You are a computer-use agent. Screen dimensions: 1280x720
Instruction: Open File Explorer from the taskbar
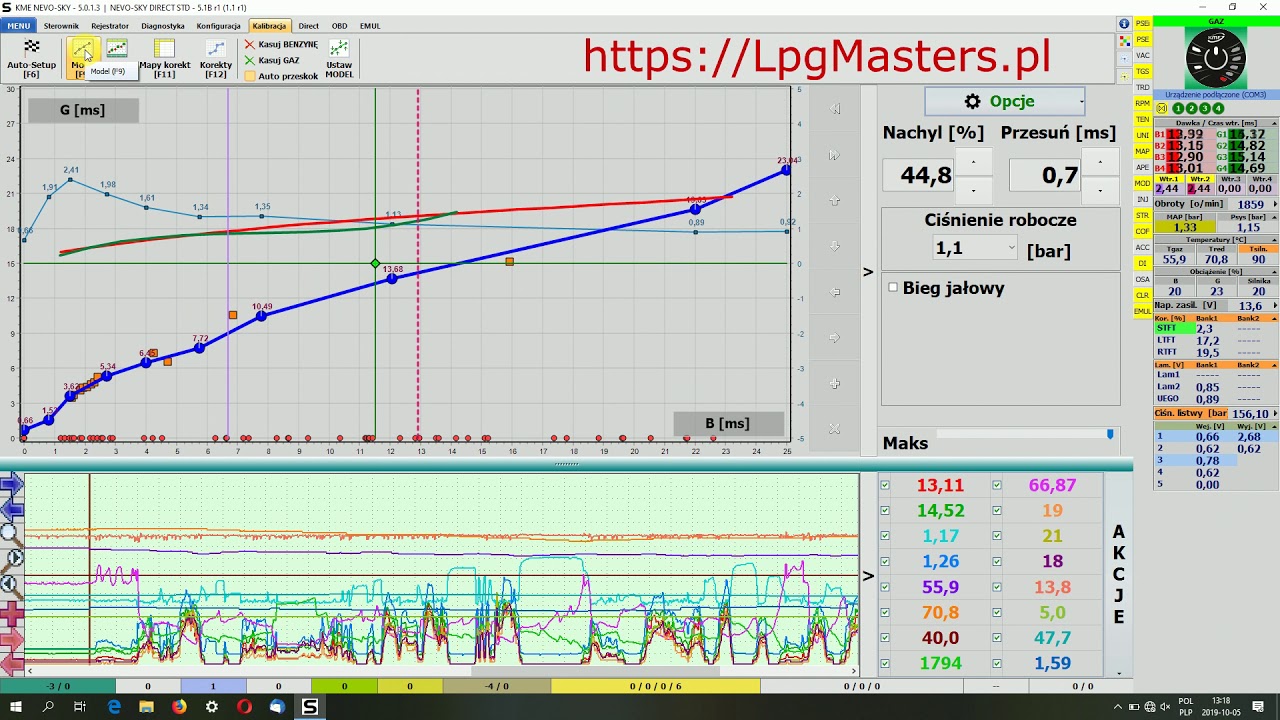pos(146,707)
